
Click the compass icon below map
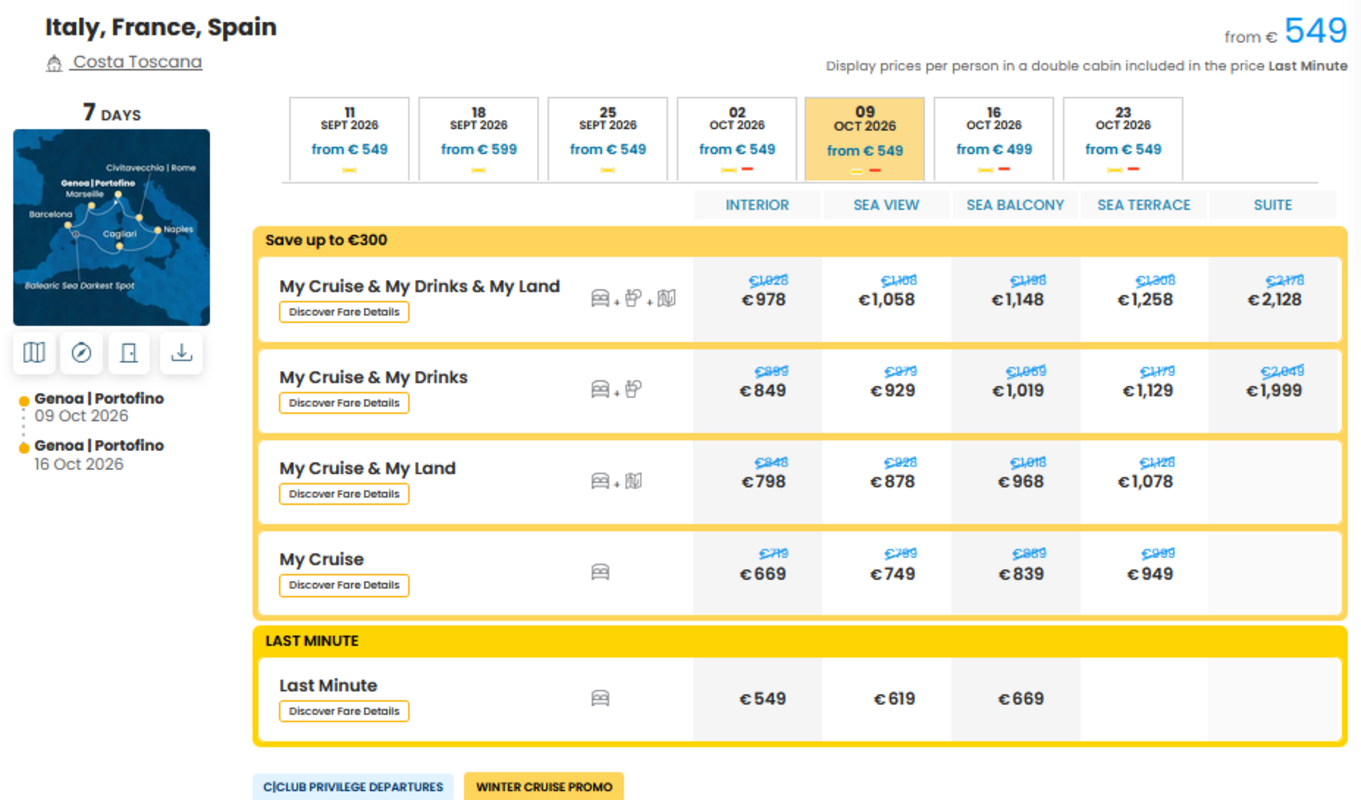(x=82, y=353)
